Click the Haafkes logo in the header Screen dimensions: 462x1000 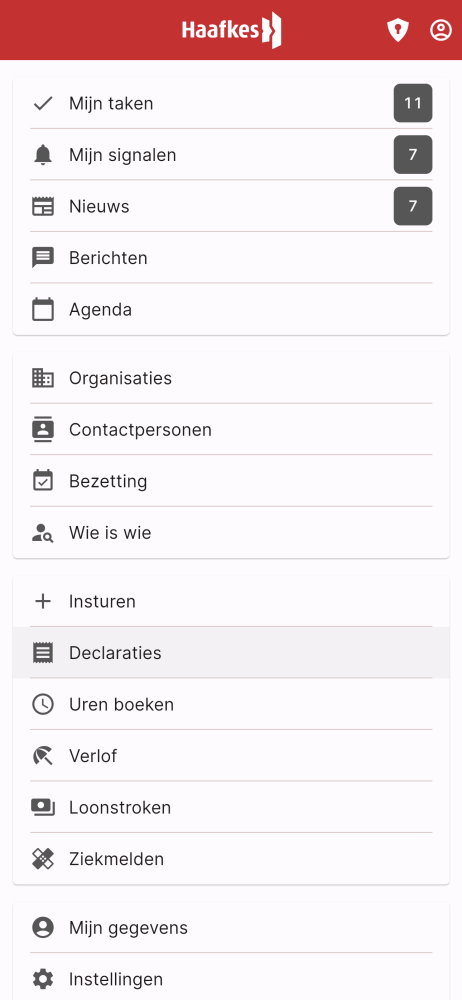click(x=231, y=30)
